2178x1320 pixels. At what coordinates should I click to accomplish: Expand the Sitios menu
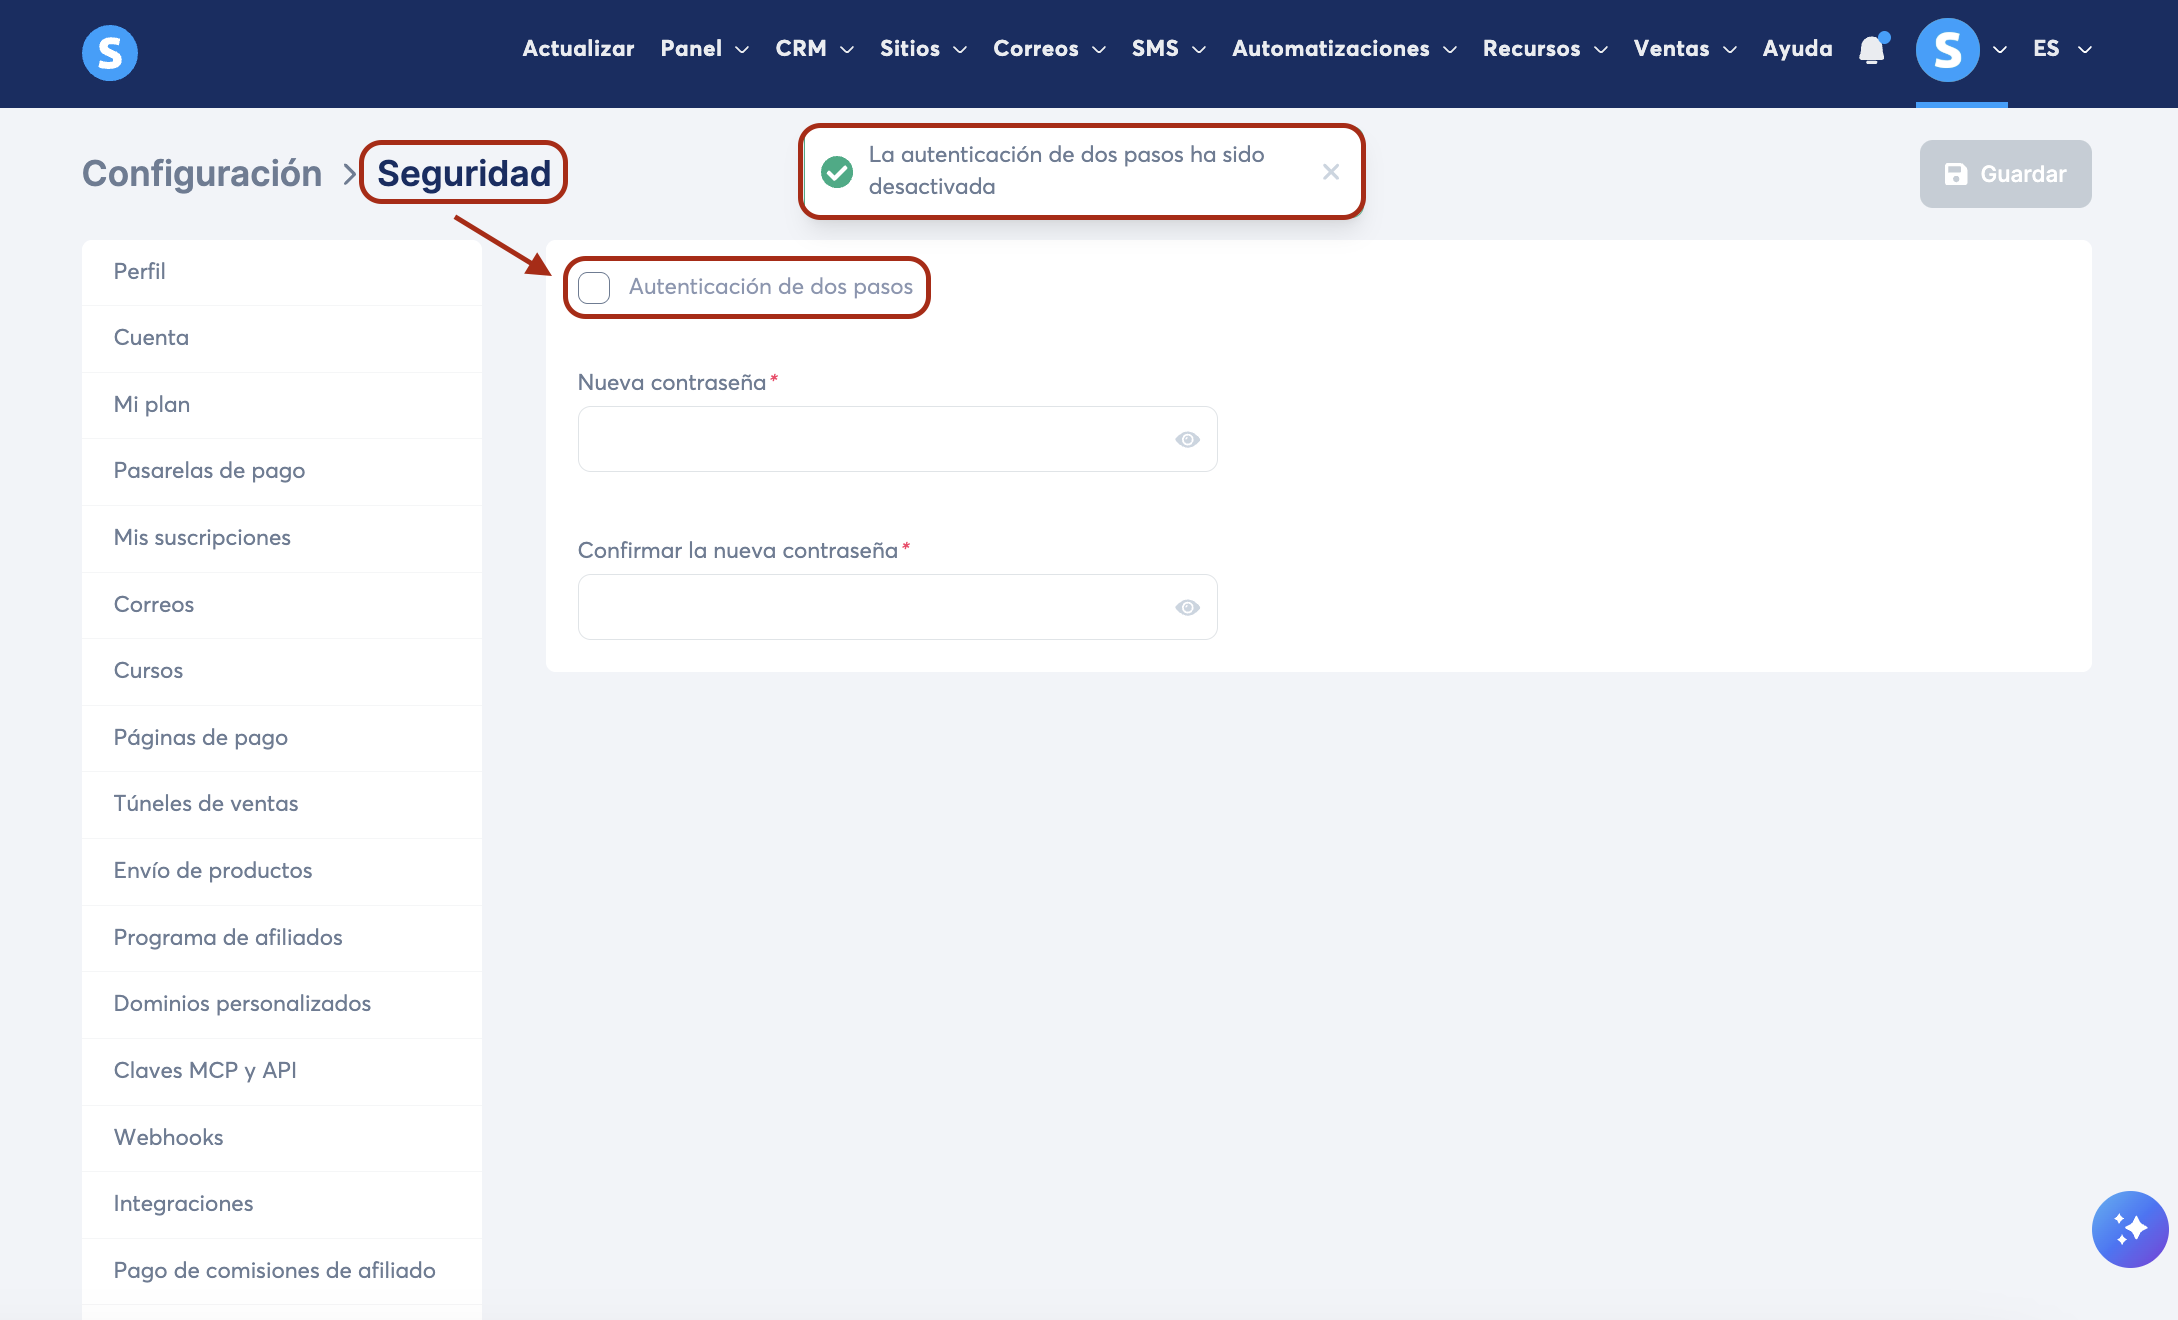[923, 49]
